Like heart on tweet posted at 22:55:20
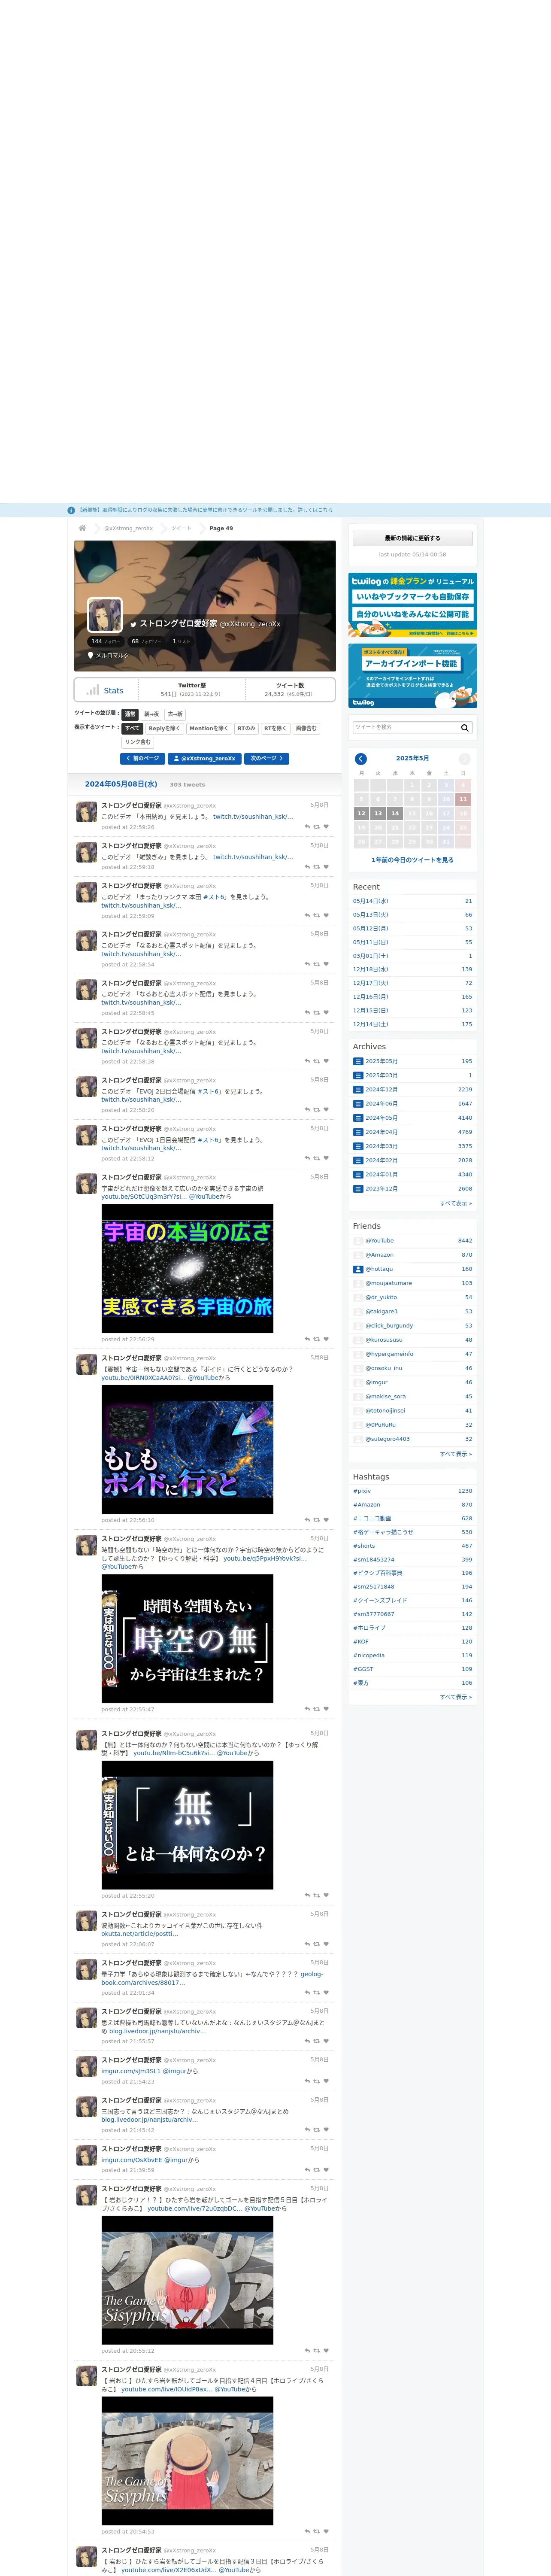The width and height of the screenshot is (551, 2576). point(326,1895)
